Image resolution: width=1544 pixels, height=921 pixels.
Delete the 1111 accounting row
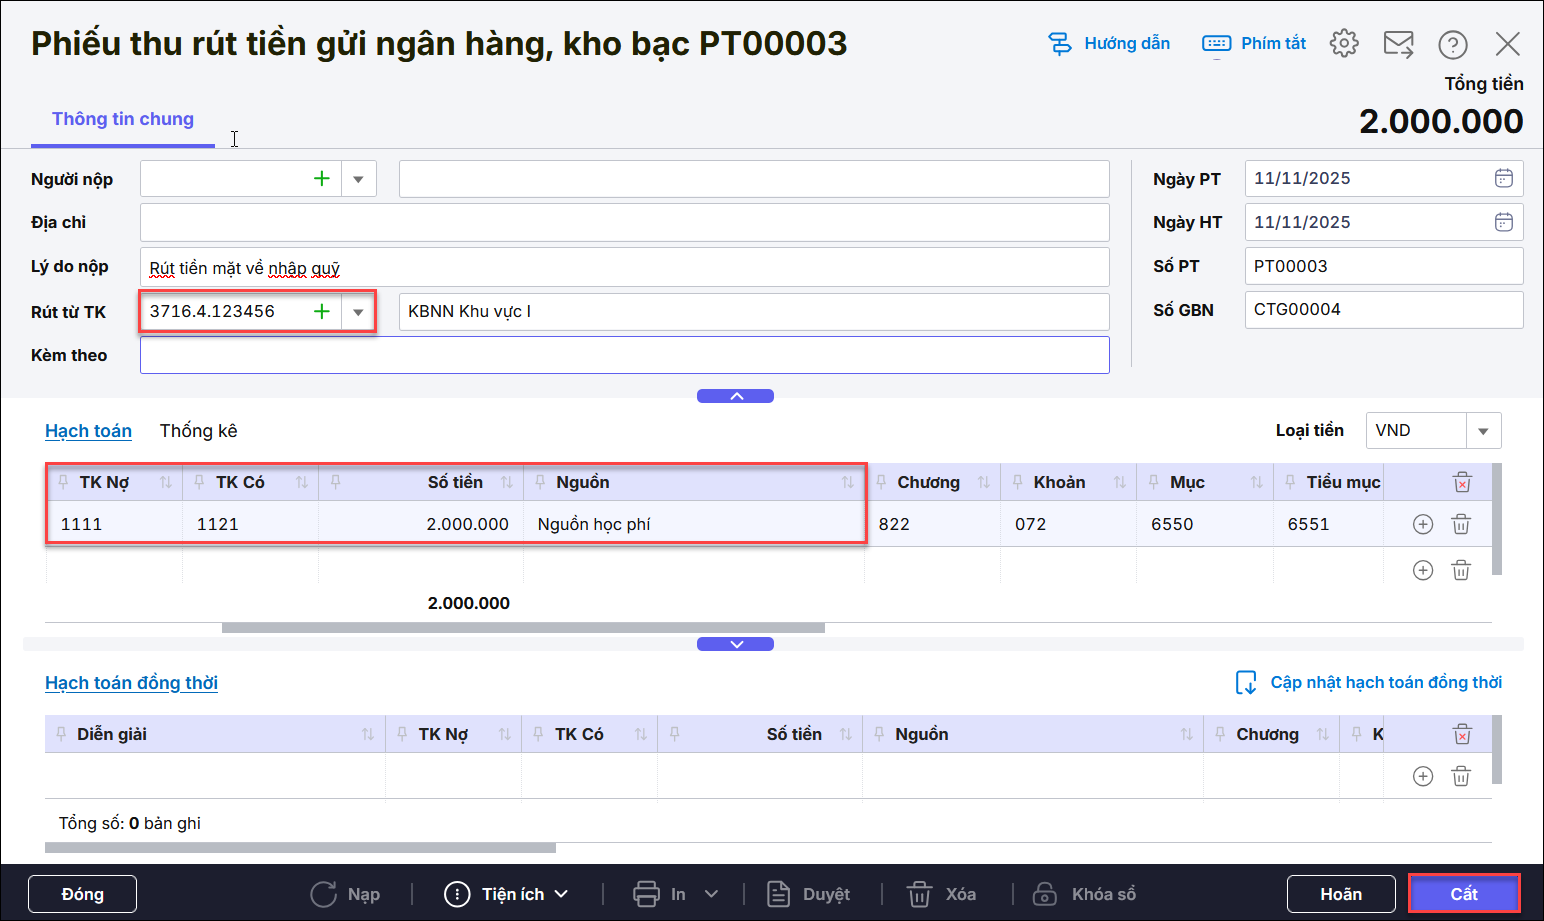pyautogui.click(x=1461, y=524)
